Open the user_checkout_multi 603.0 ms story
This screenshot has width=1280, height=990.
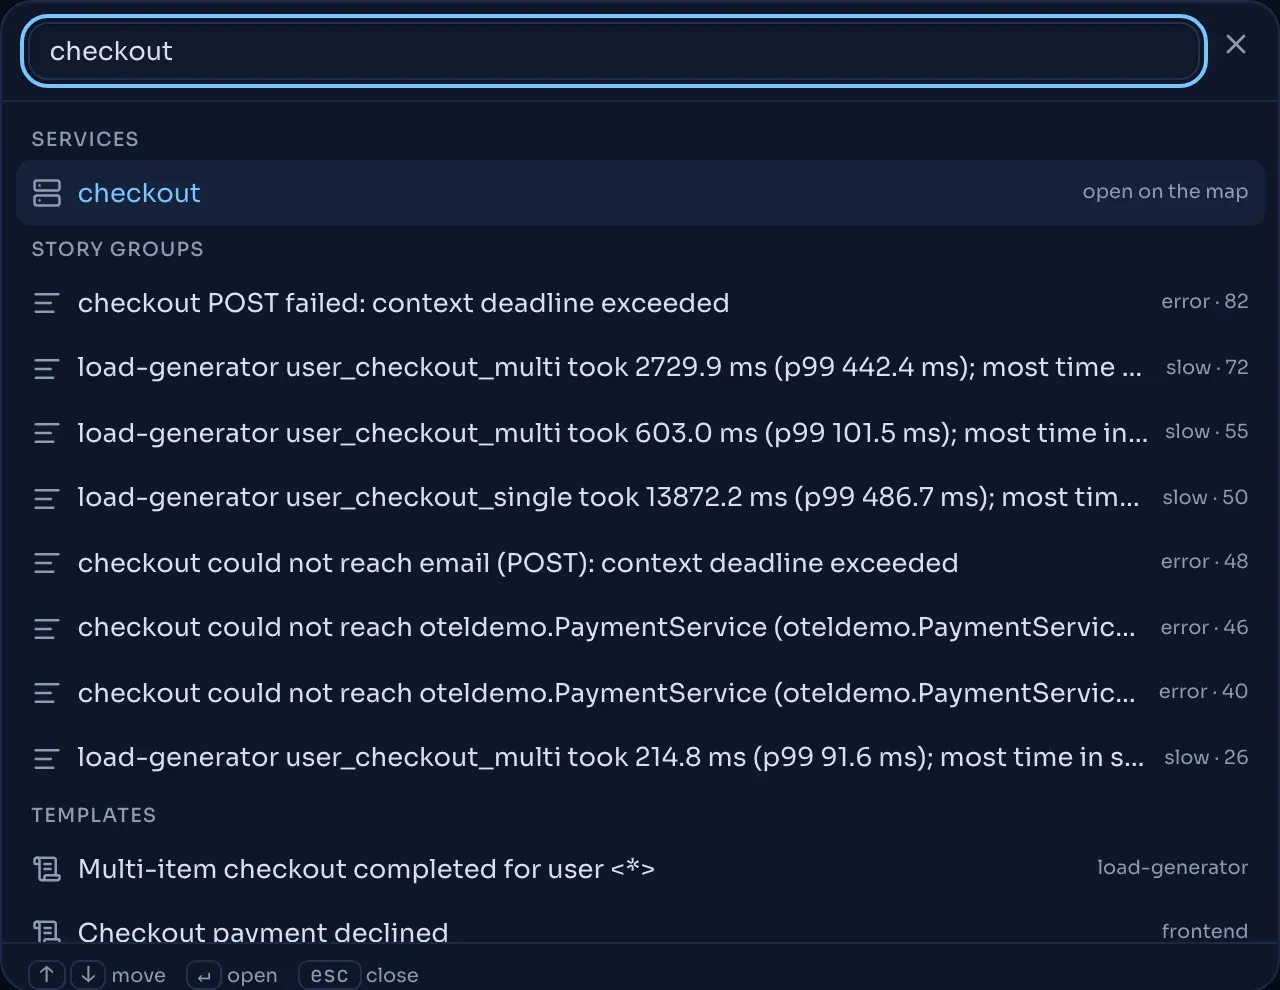[640, 433]
